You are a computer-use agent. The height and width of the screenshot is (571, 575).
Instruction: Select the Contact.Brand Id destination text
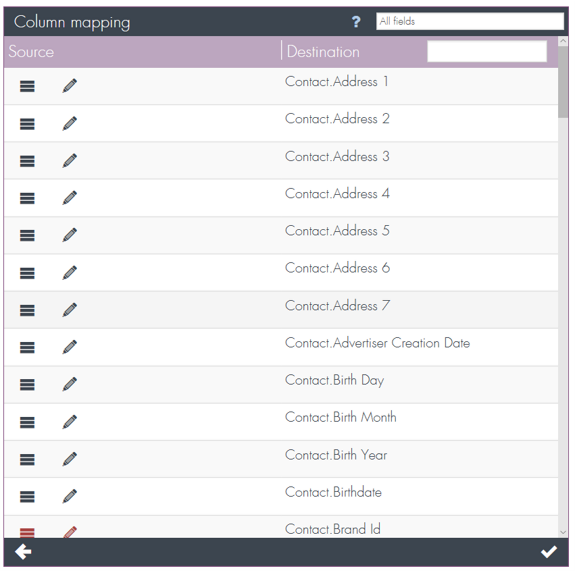click(333, 529)
